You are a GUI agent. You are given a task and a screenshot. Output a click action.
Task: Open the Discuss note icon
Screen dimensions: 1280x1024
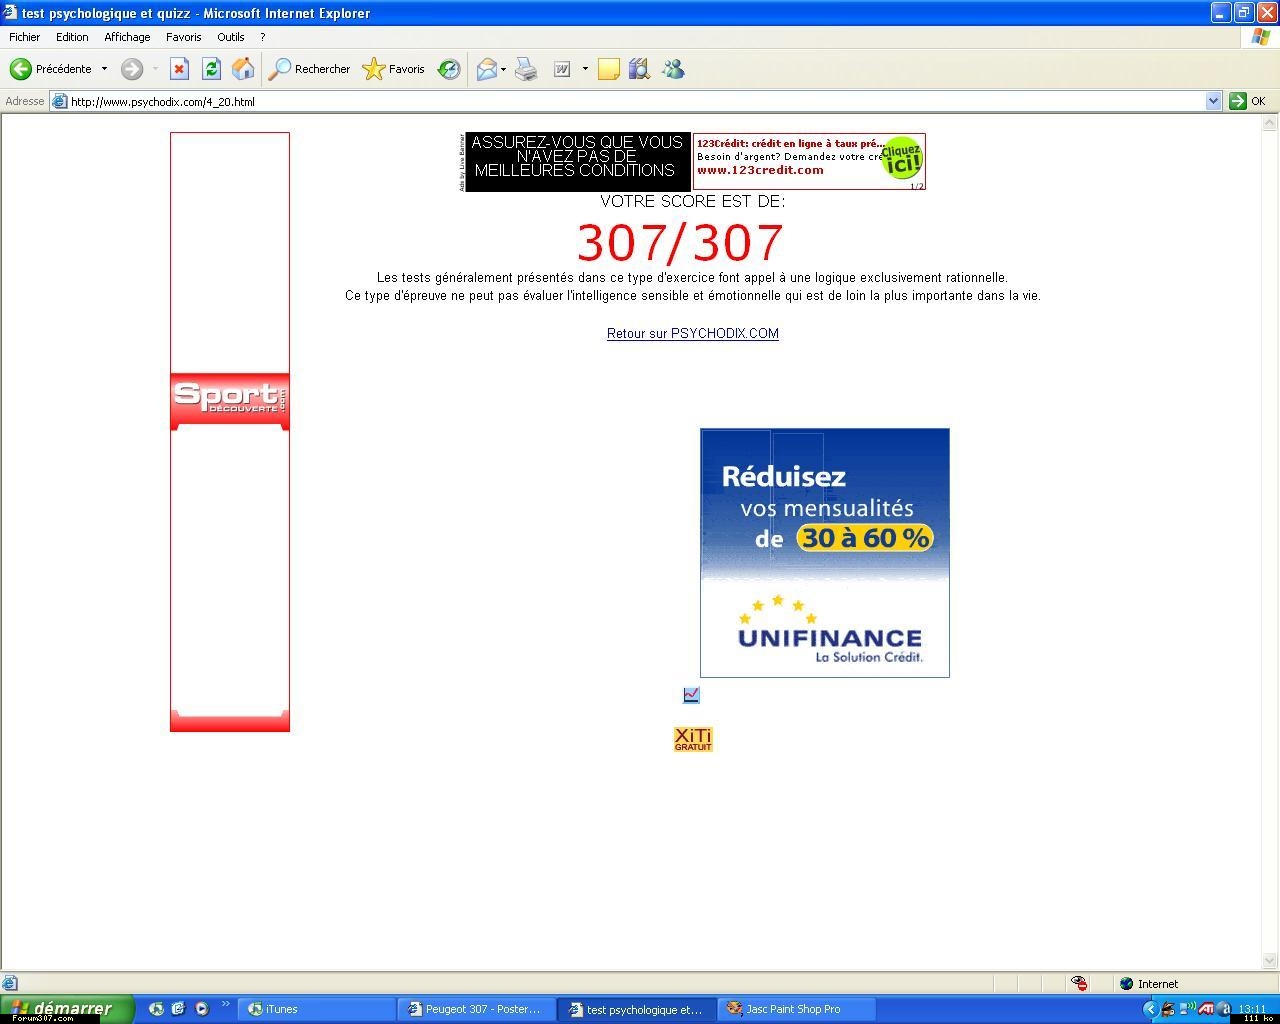(x=608, y=69)
